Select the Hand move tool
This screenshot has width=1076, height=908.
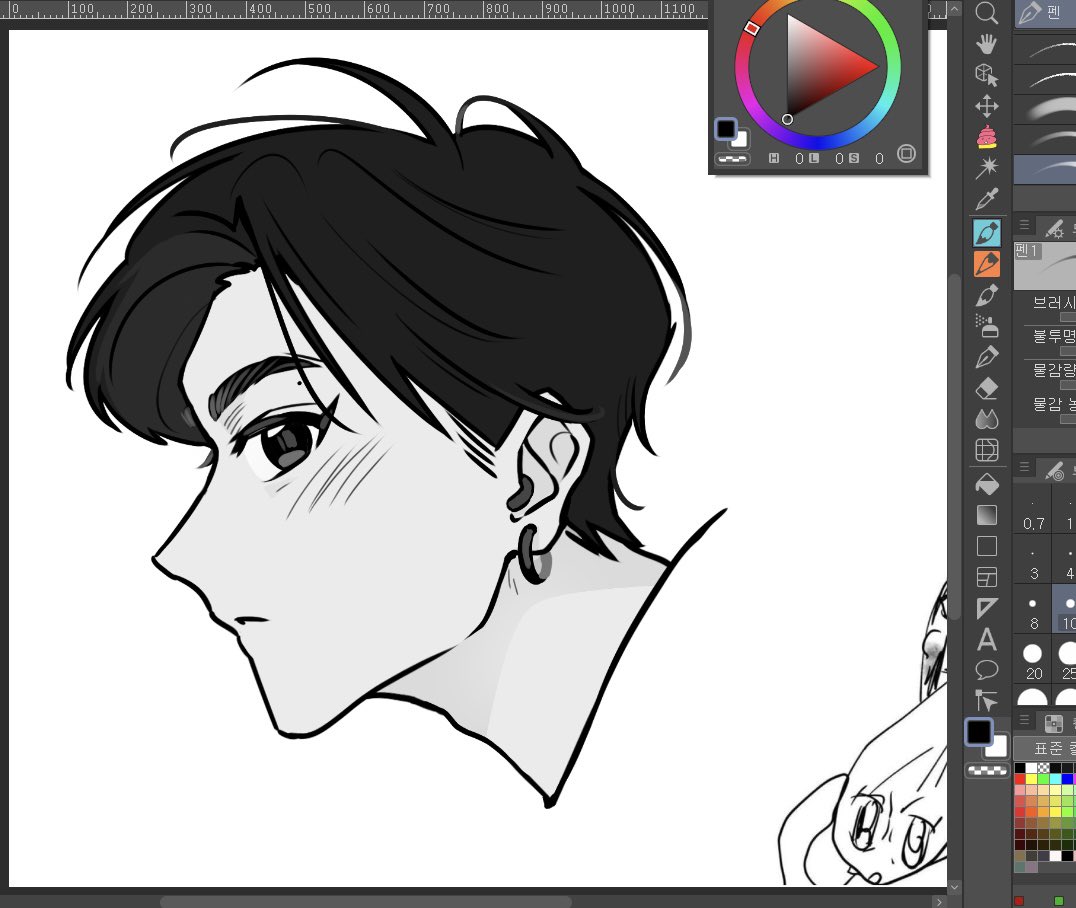click(986, 45)
